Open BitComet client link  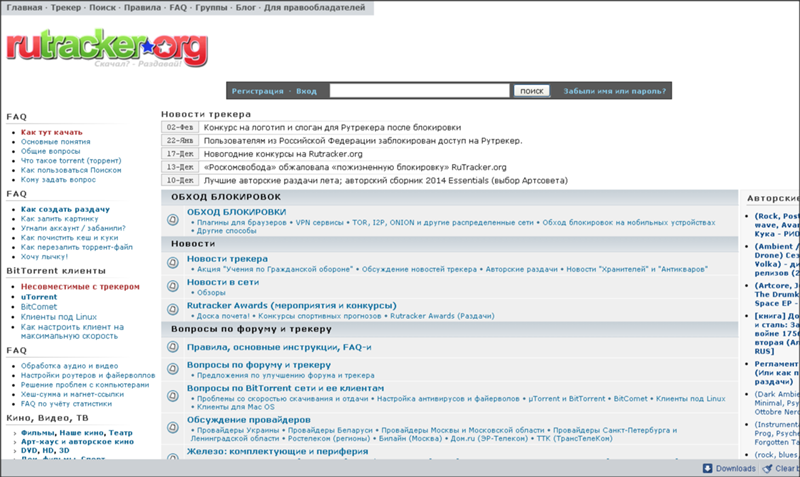(39, 307)
